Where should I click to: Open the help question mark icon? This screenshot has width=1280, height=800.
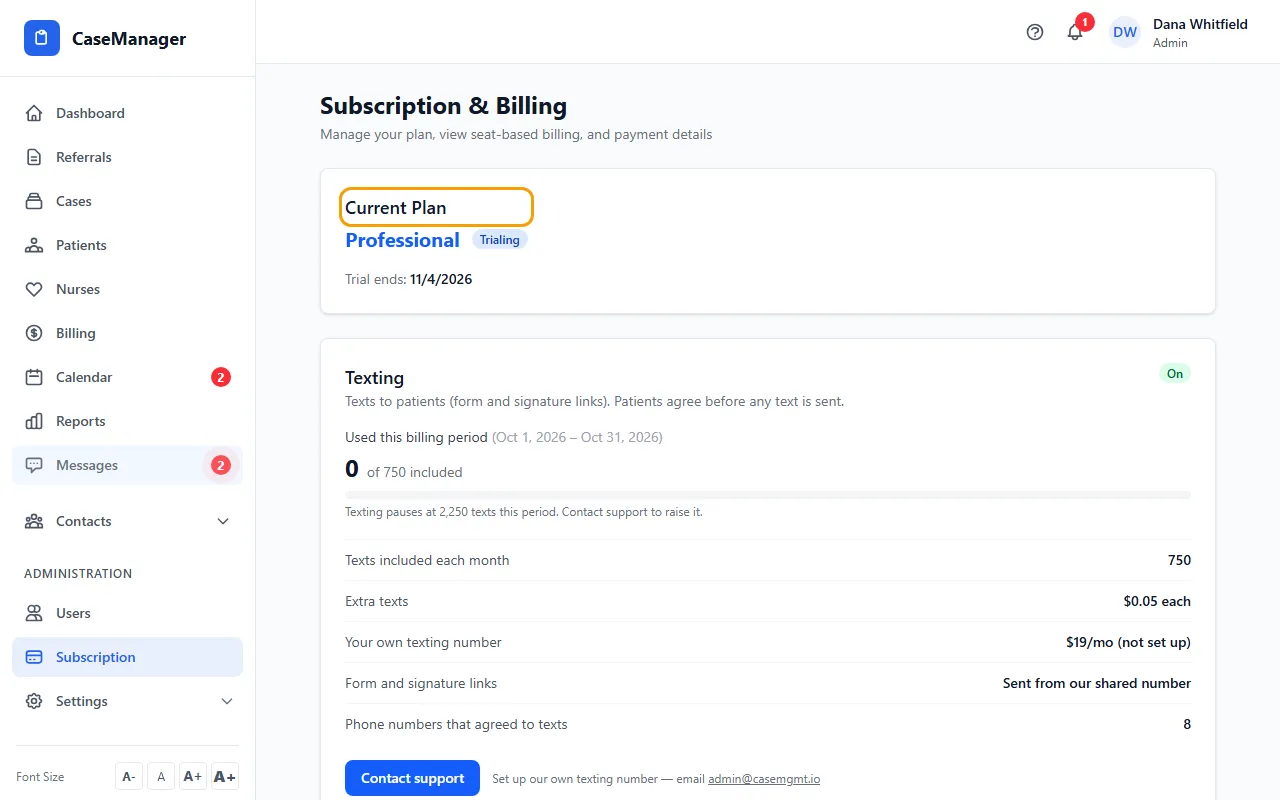click(x=1035, y=32)
